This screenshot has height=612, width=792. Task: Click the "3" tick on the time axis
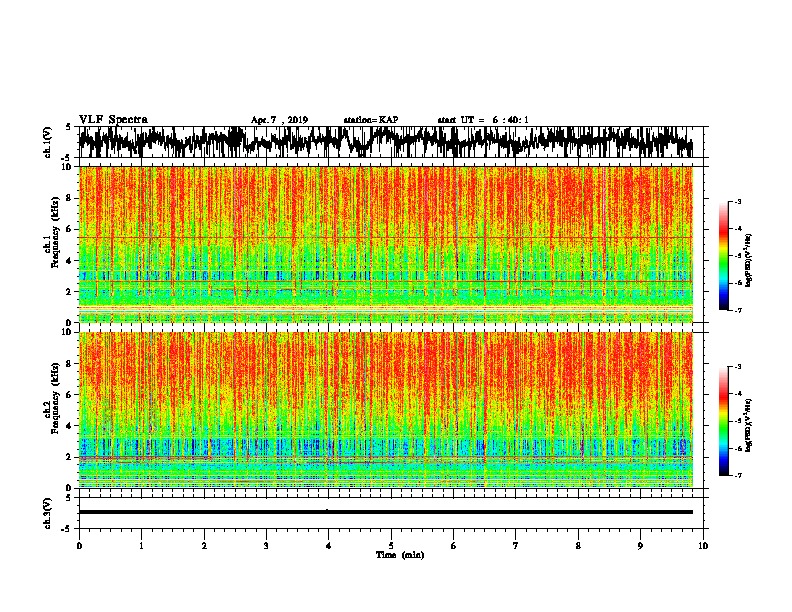(266, 546)
